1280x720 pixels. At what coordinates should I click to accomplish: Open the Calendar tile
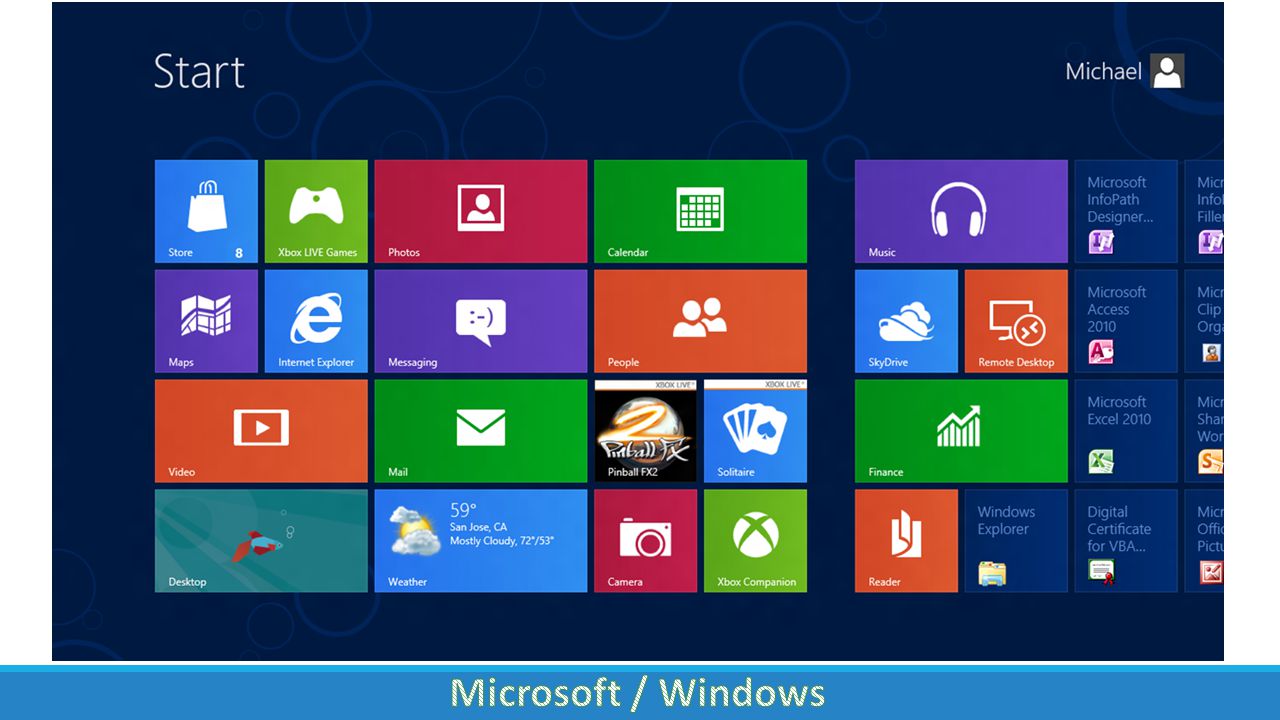pyautogui.click(x=700, y=211)
